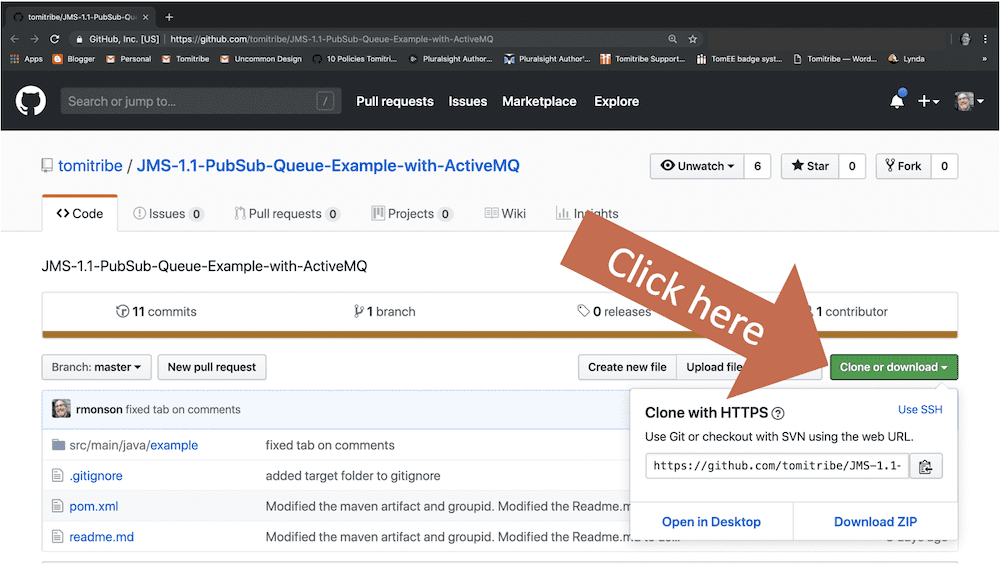Click the browser forward arrow
The height and width of the screenshot is (580, 1000).
[34, 39]
